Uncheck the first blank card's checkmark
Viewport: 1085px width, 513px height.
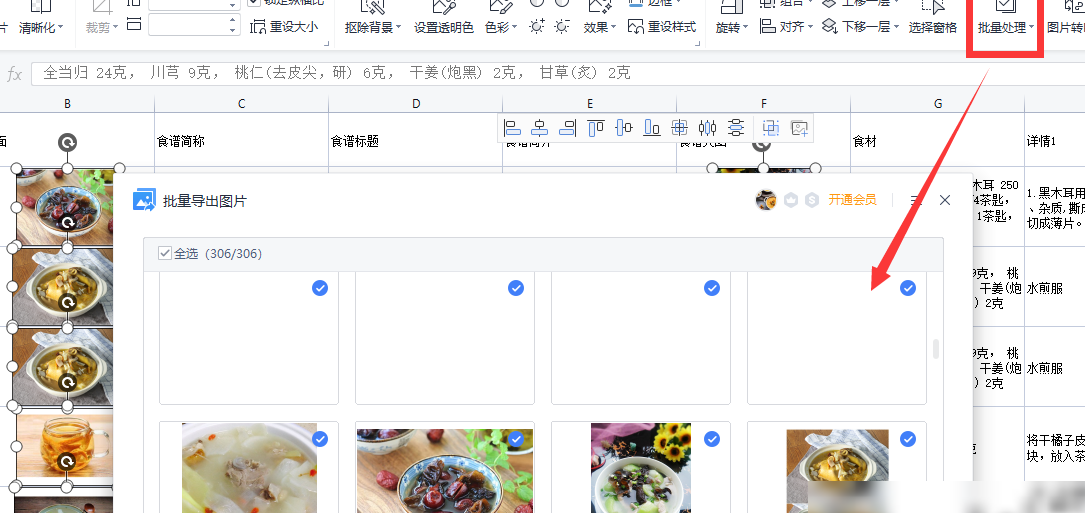[320, 288]
